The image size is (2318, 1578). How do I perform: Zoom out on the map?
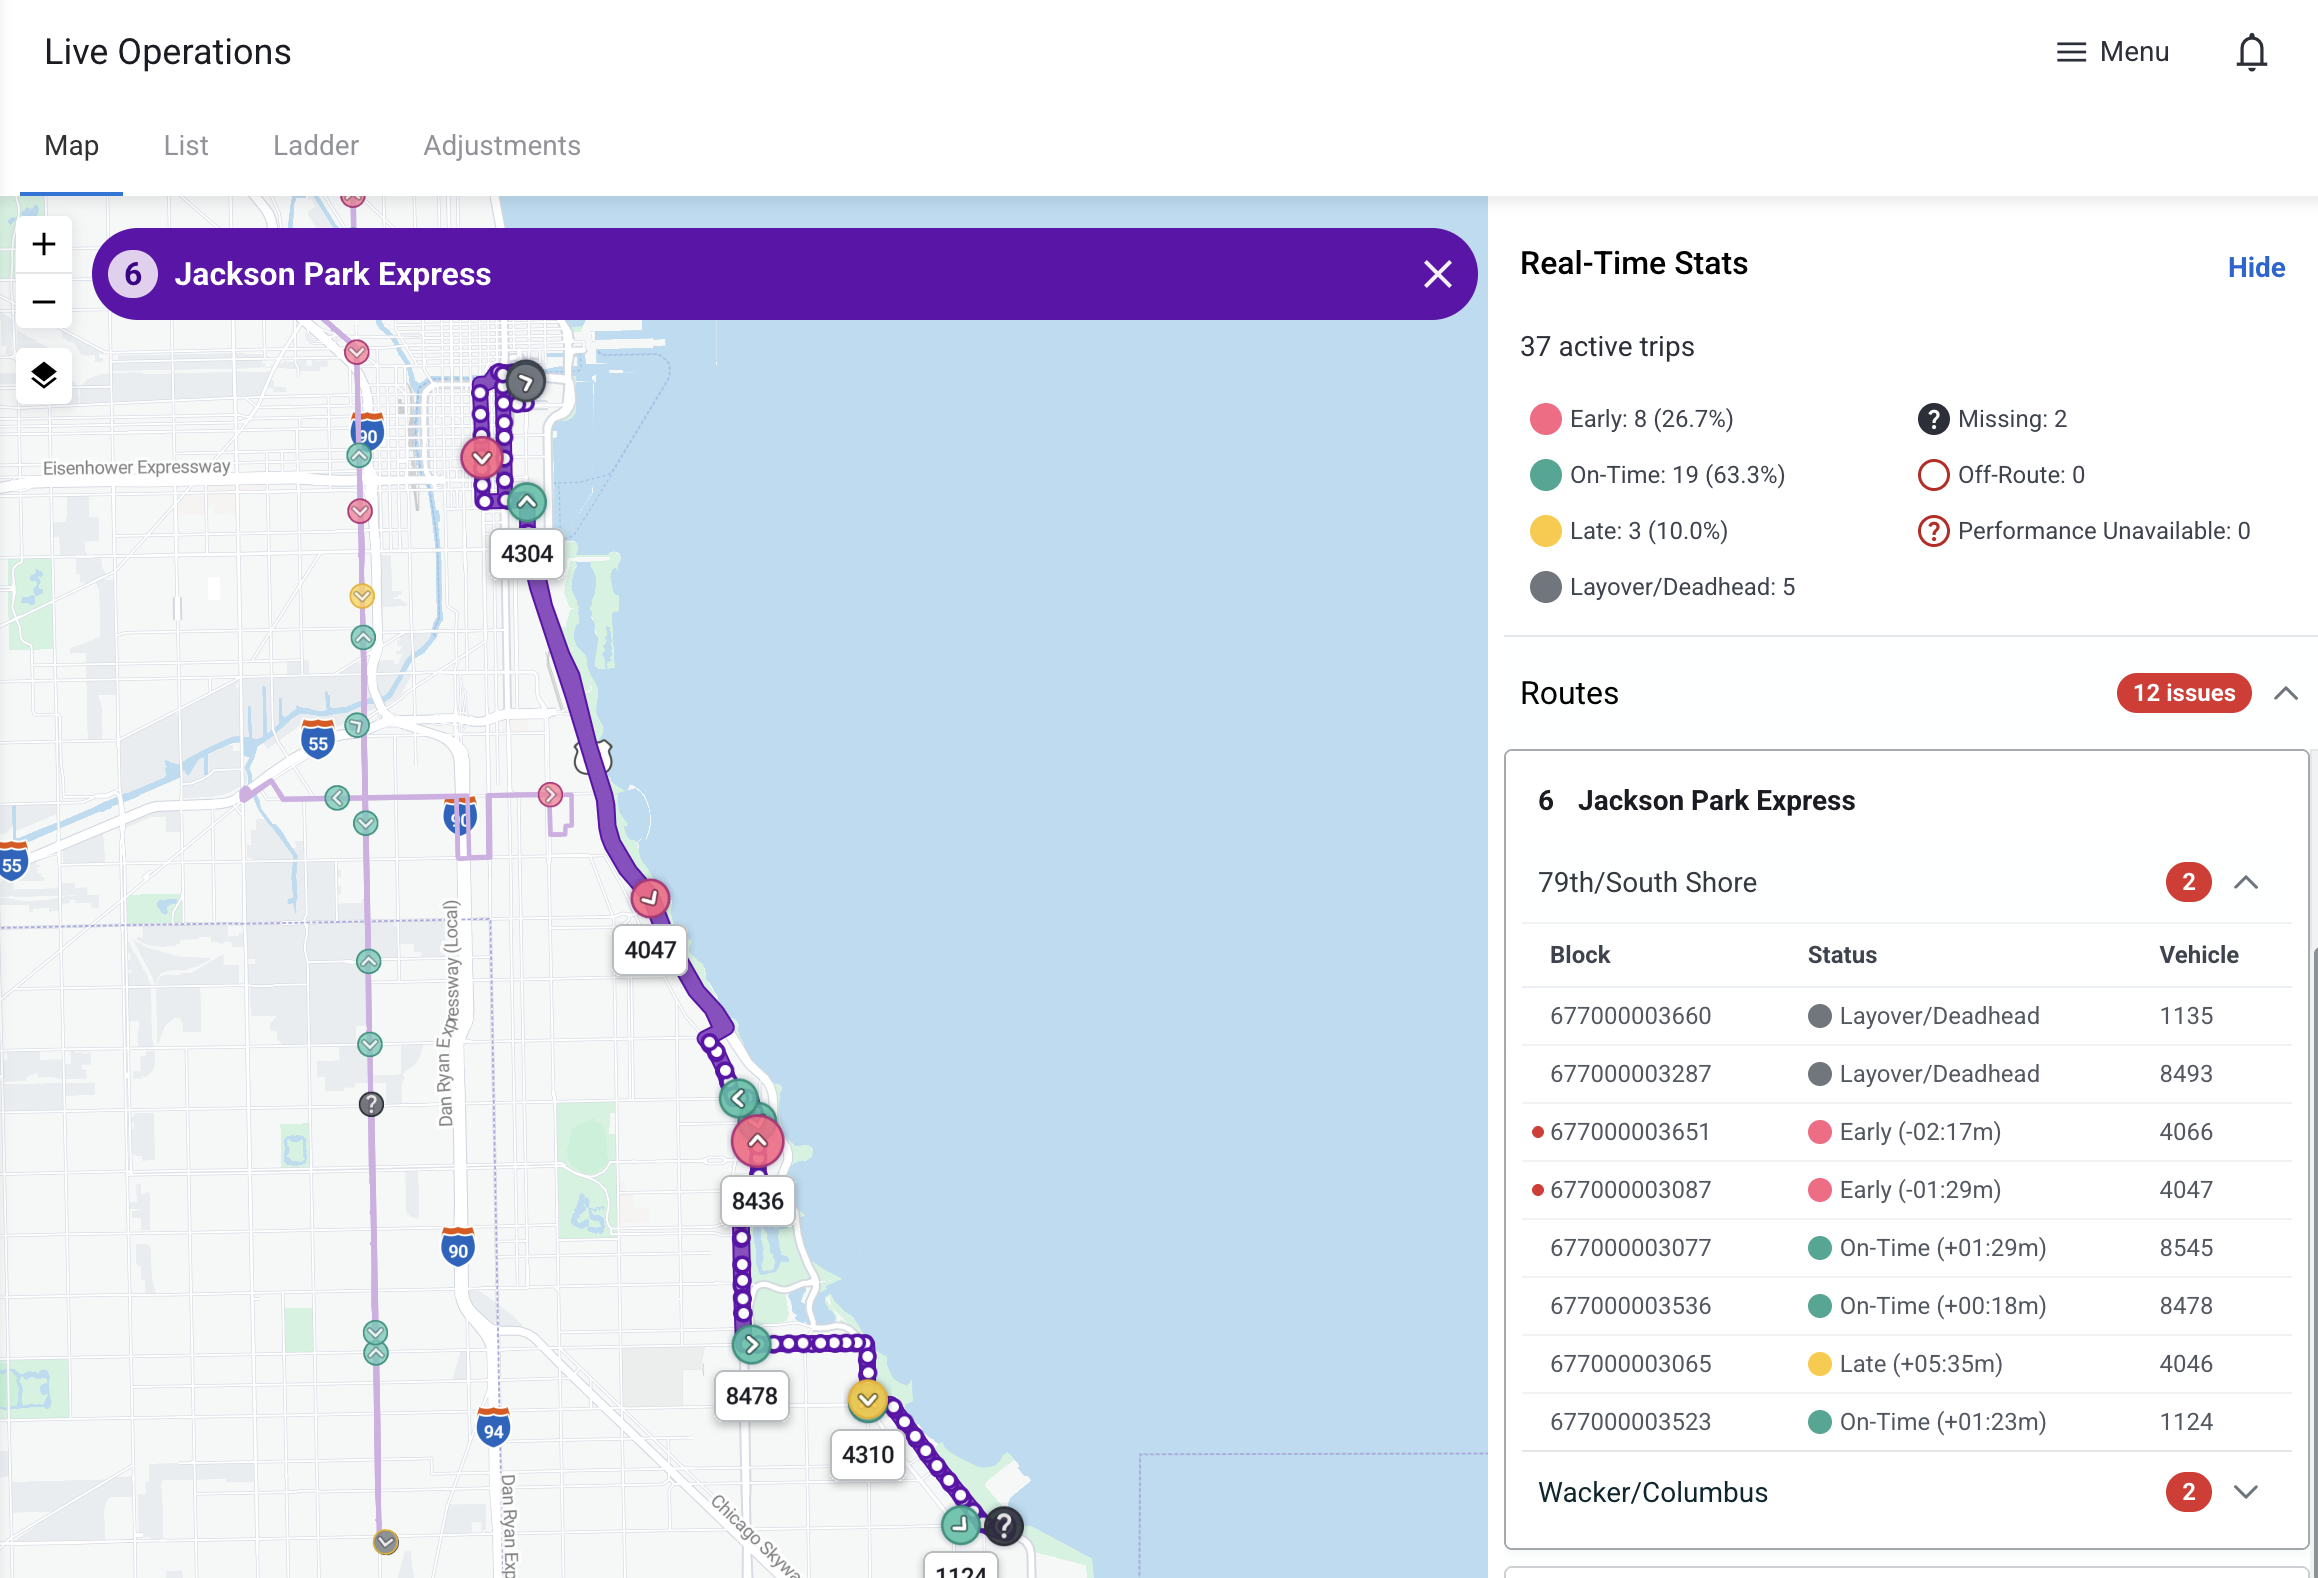tap(44, 302)
